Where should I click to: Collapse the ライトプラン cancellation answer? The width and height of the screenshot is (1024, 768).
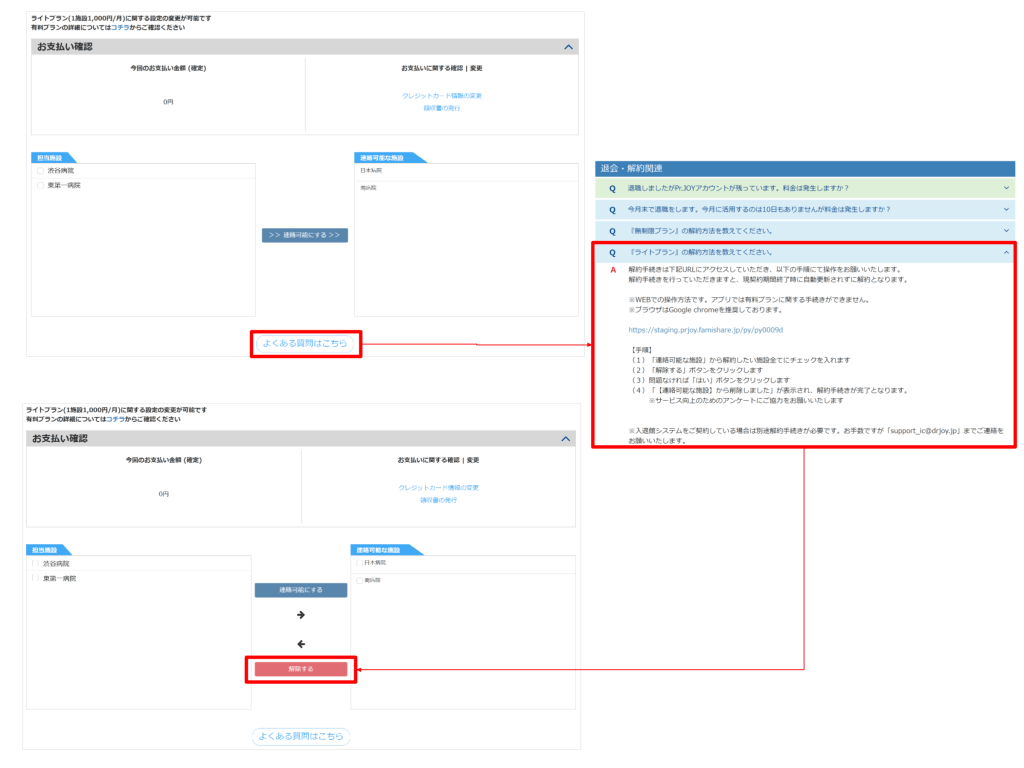[x=1006, y=253]
